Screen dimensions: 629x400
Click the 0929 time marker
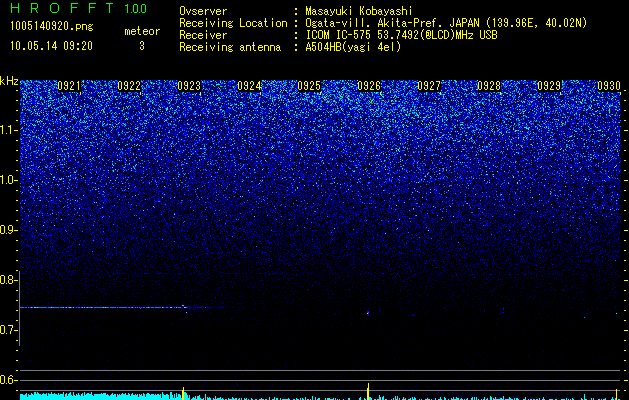click(x=549, y=86)
